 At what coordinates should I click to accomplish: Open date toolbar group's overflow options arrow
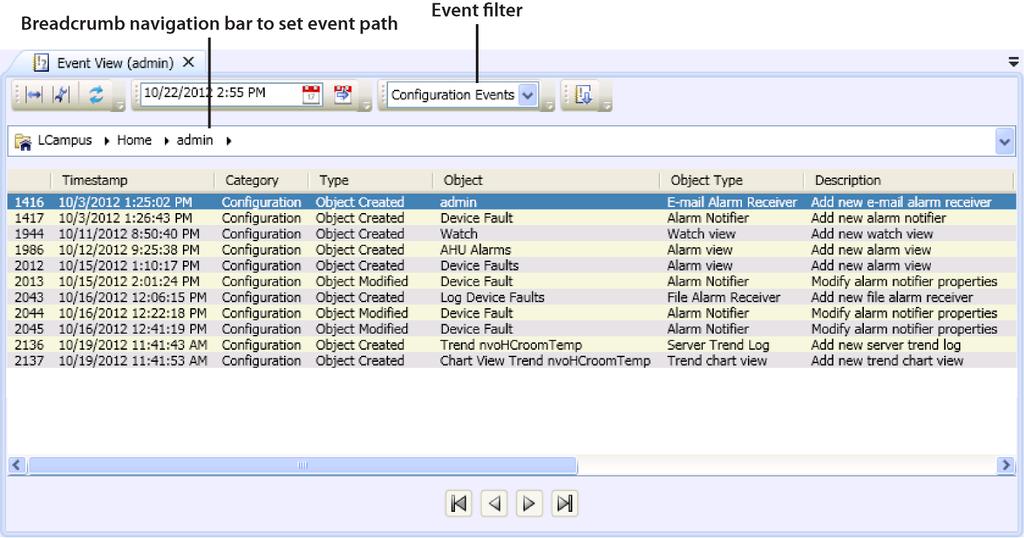pyautogui.click(x=366, y=104)
